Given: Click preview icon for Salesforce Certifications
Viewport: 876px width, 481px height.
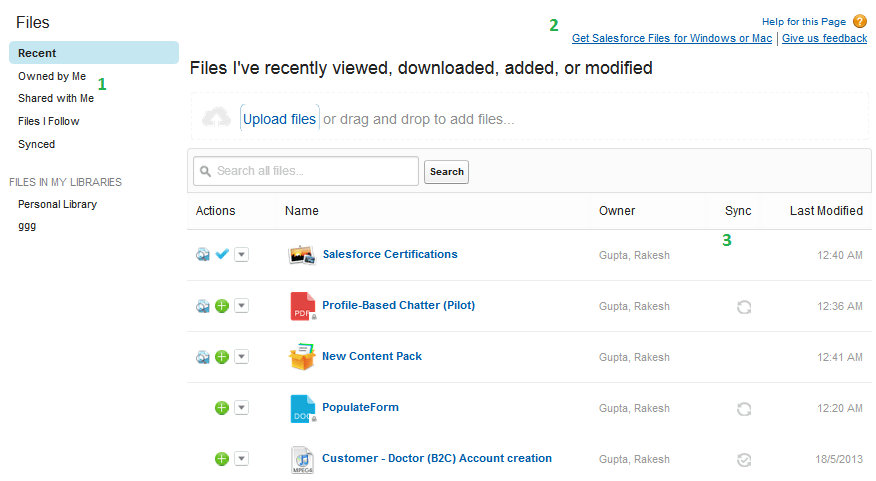Looking at the screenshot, I should [x=202, y=255].
